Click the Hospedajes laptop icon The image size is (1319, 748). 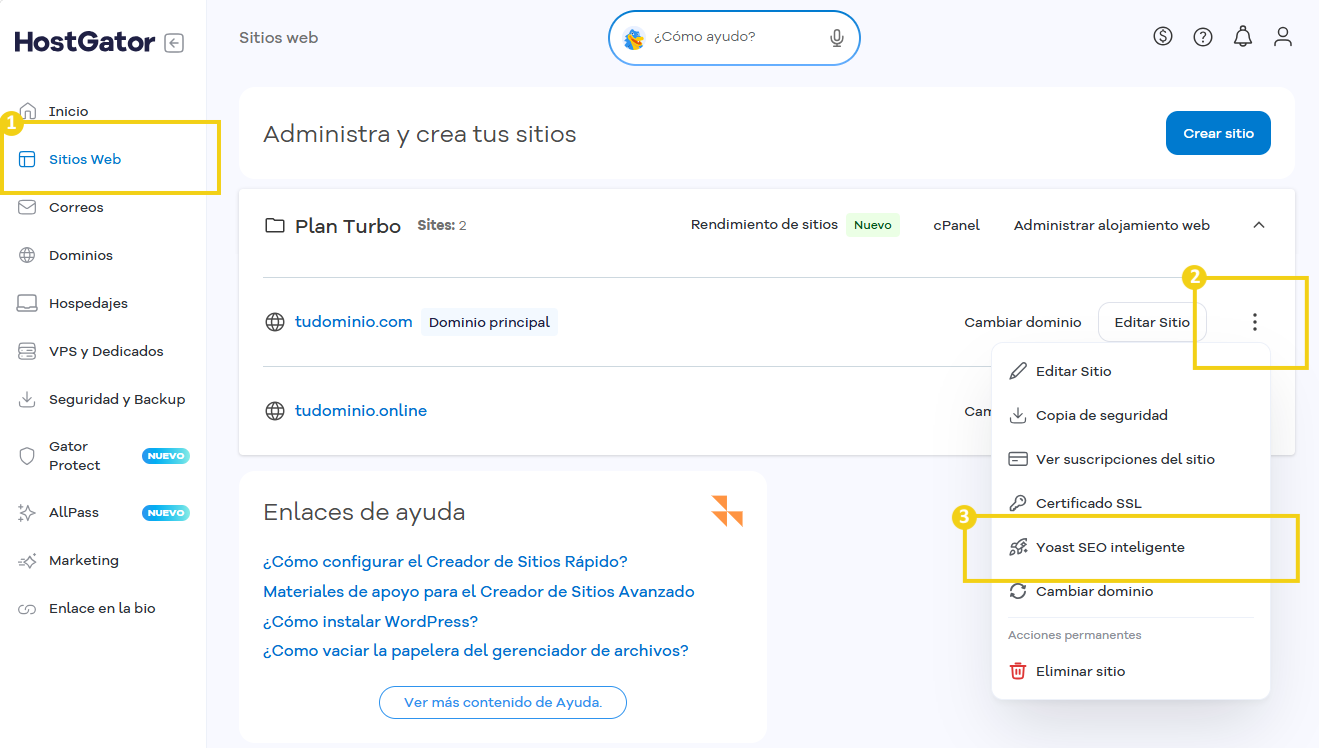tap(28, 303)
